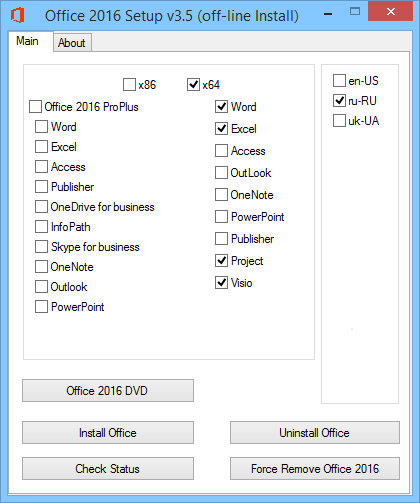Image resolution: width=420 pixels, height=503 pixels.
Task: Click the Office 2016 DVD button
Action: tap(108, 390)
